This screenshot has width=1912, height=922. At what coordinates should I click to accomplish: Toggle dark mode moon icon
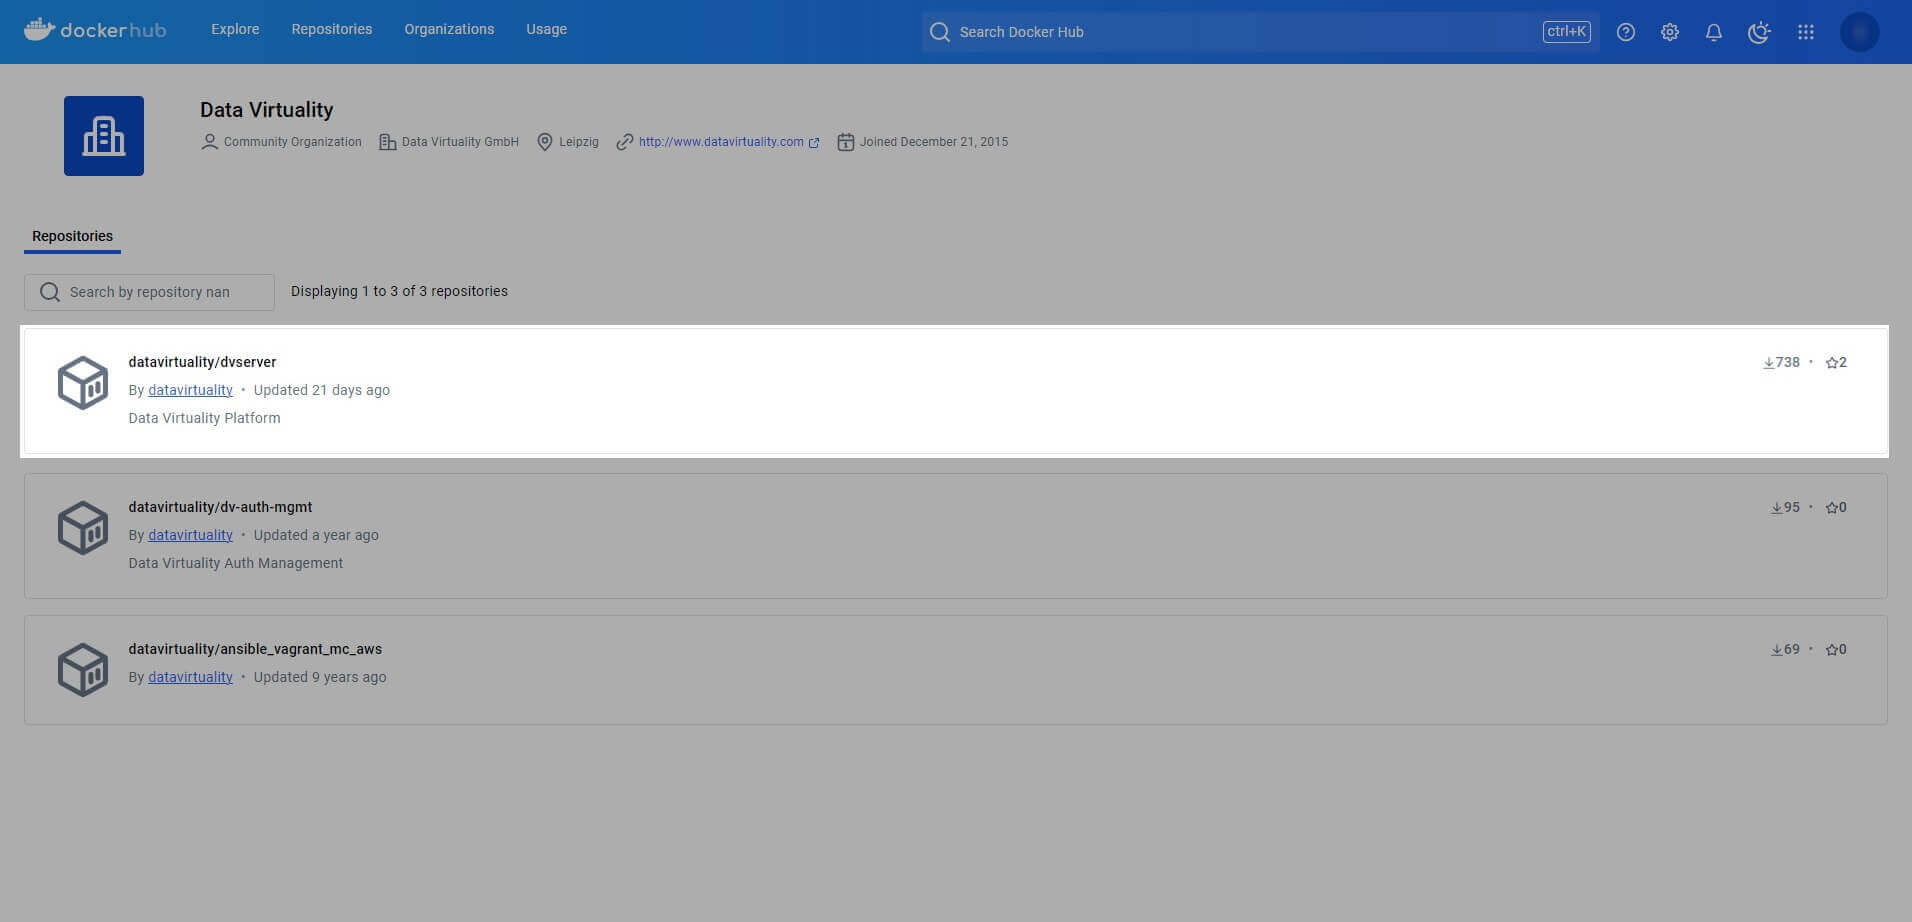[1759, 32]
